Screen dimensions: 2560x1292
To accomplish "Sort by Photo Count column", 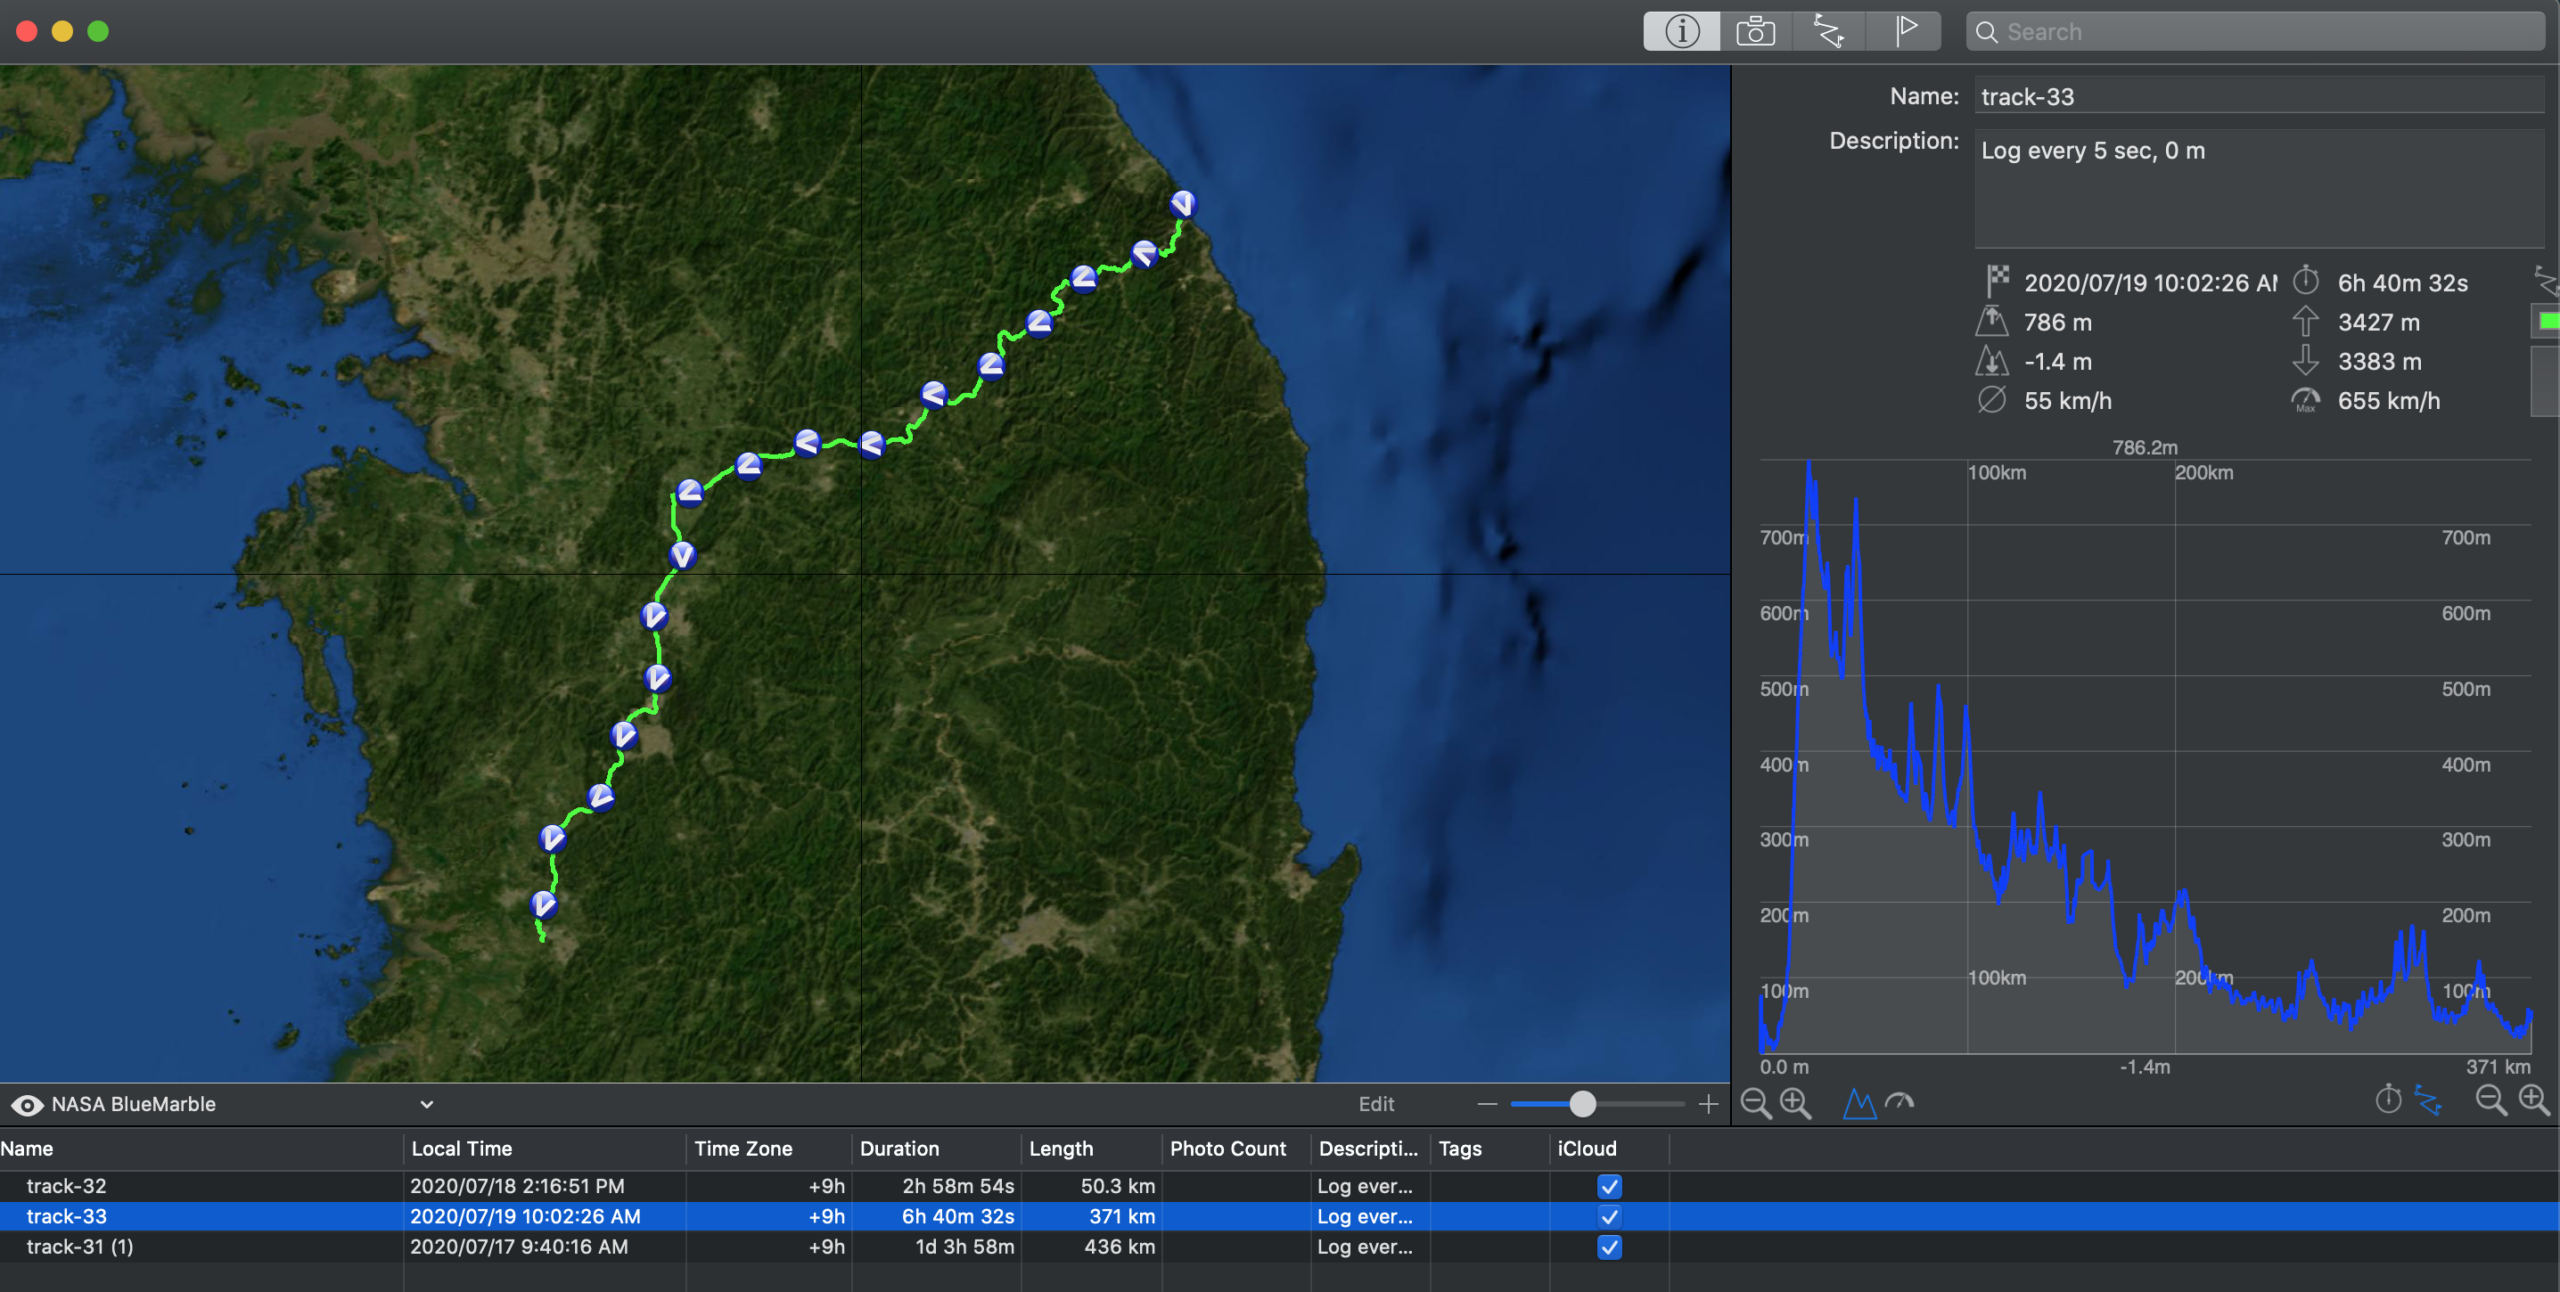I will (1236, 1149).
